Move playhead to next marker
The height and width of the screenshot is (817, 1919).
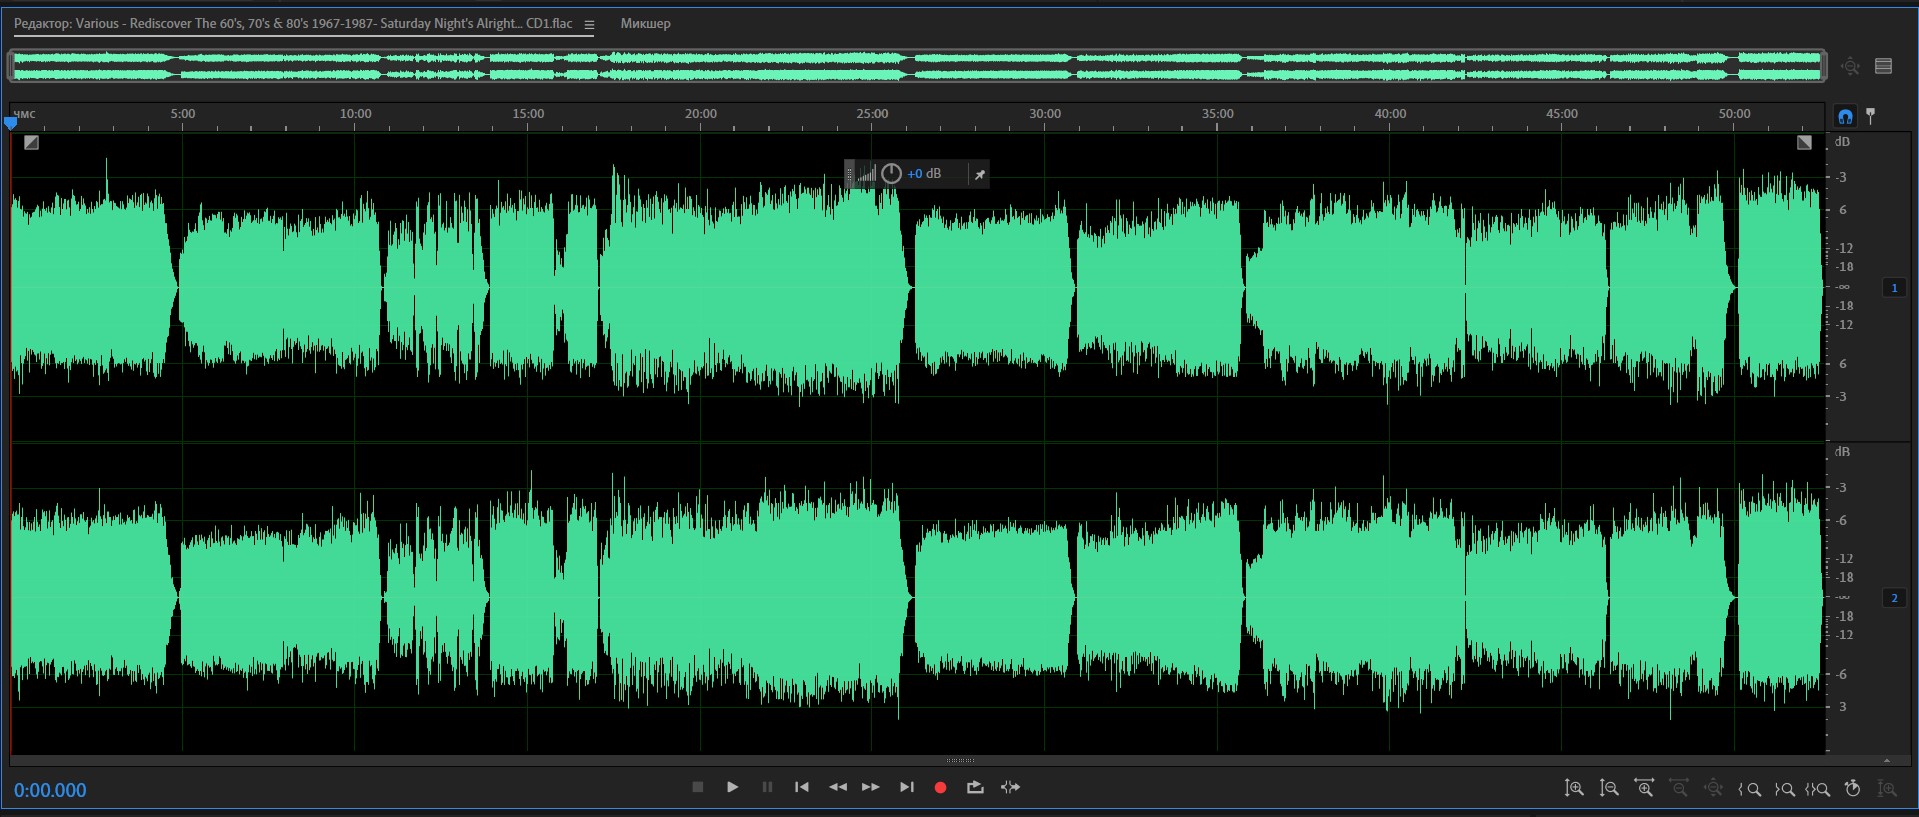[x=906, y=787]
